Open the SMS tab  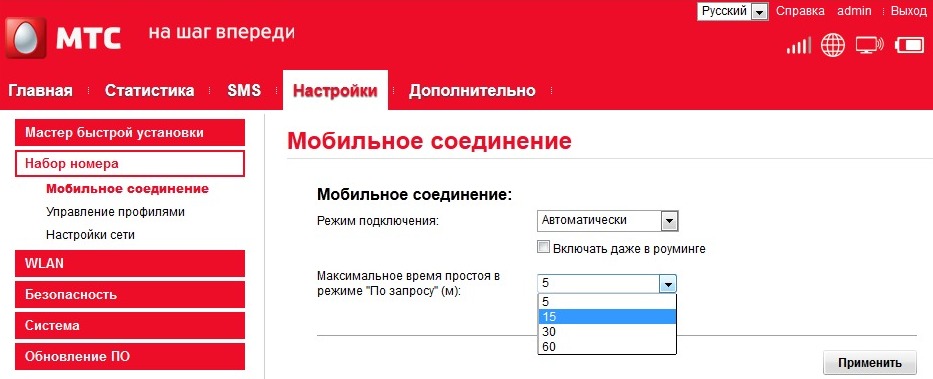click(244, 90)
